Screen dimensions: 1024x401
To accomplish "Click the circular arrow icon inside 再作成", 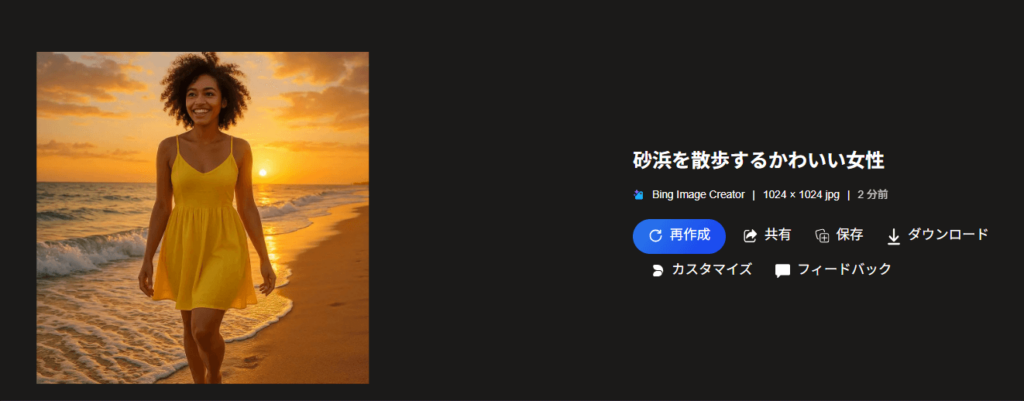I will pos(655,236).
